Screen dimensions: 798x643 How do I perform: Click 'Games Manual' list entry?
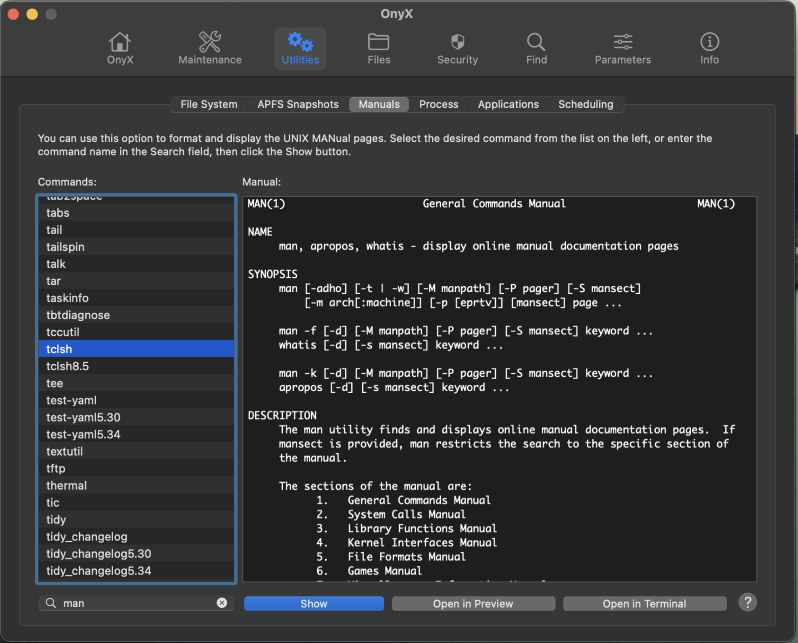[384, 571]
